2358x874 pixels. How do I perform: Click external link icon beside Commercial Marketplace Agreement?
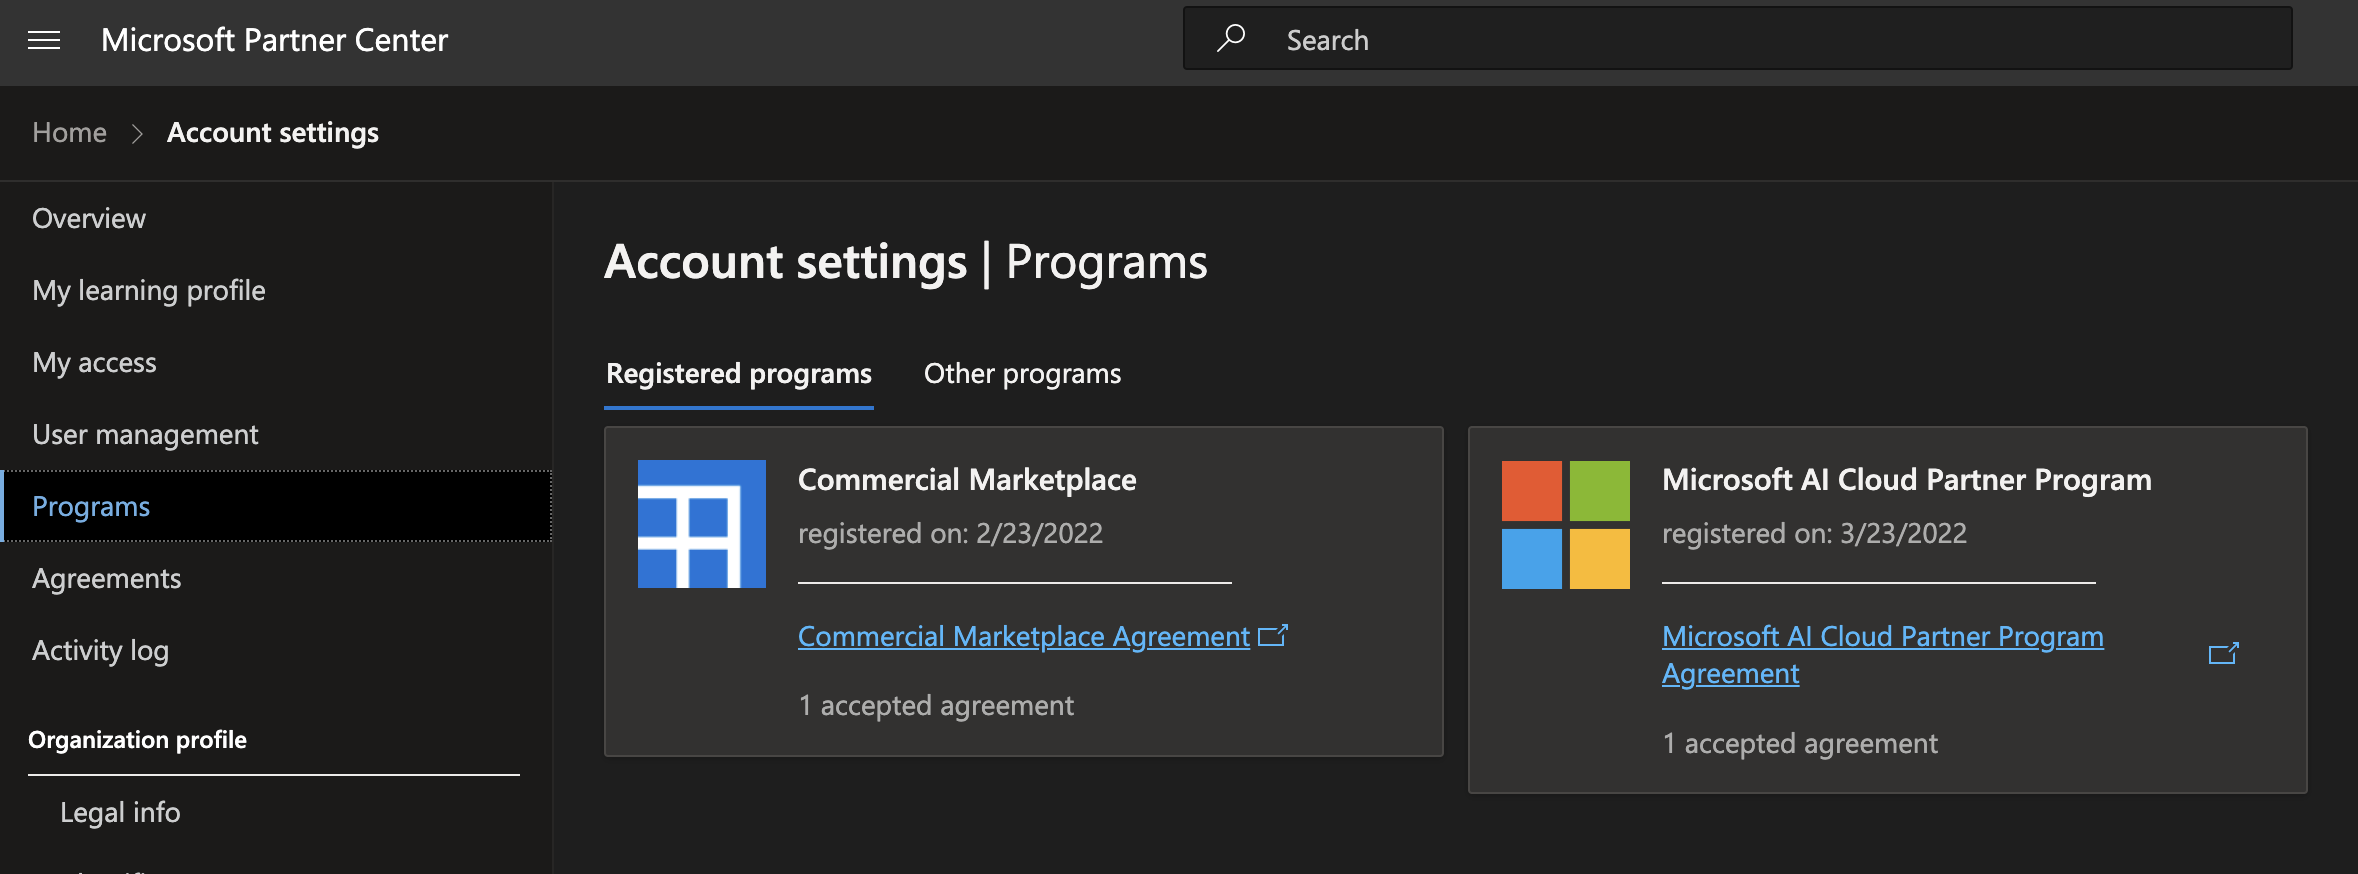click(1272, 636)
